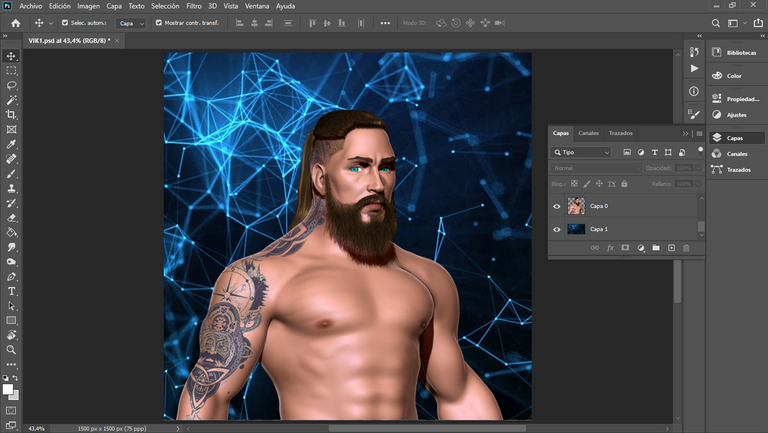Open the search icon in options bar

716,23
